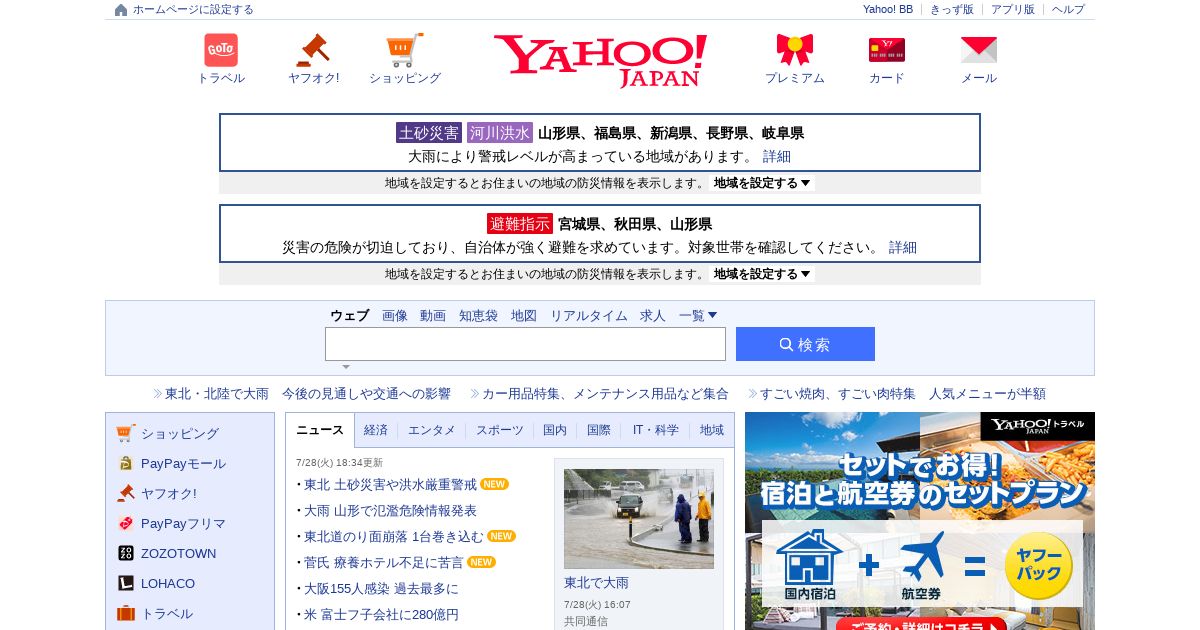Open 東北・北陸で大雨 forecast promo link
The image size is (1200, 630).
[x=308, y=394]
